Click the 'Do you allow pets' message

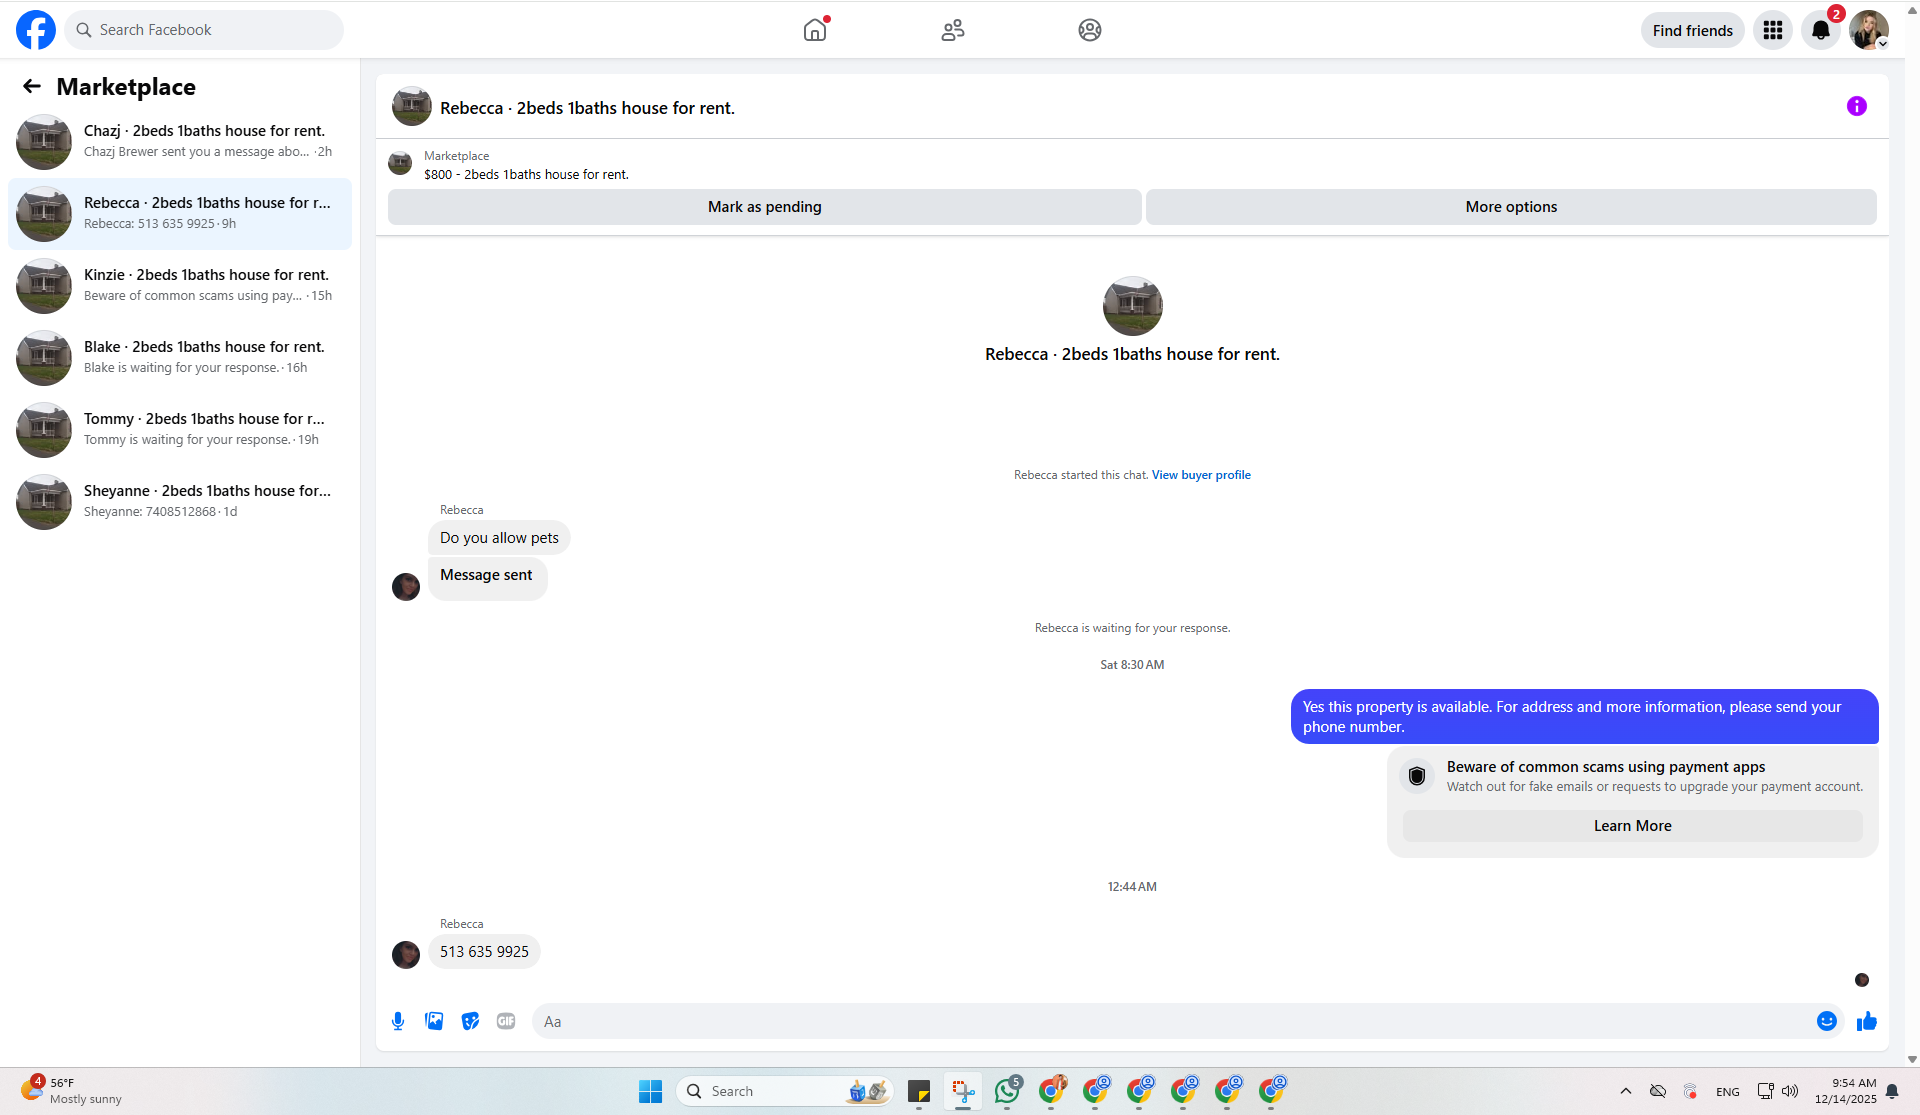click(499, 538)
